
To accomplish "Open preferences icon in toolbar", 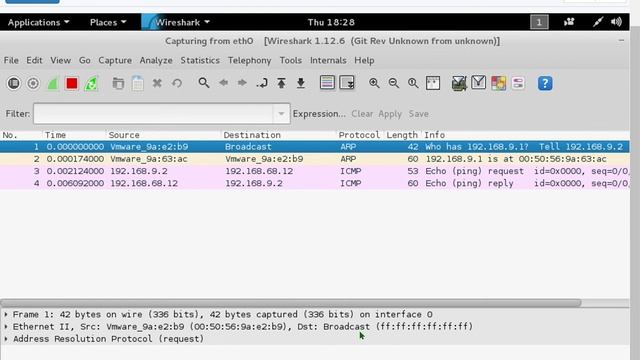I will [x=518, y=83].
